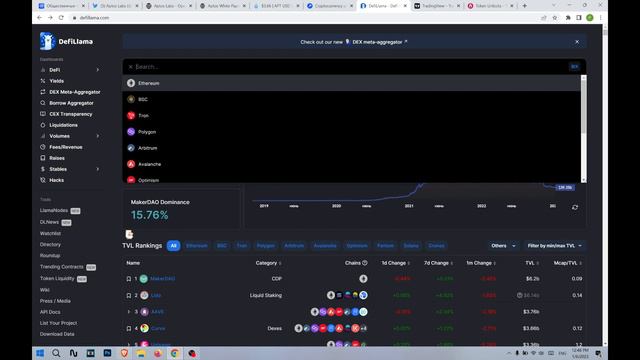This screenshot has width=640, height=360.
Task: Bookmark page with star icon
Action: click(555, 18)
